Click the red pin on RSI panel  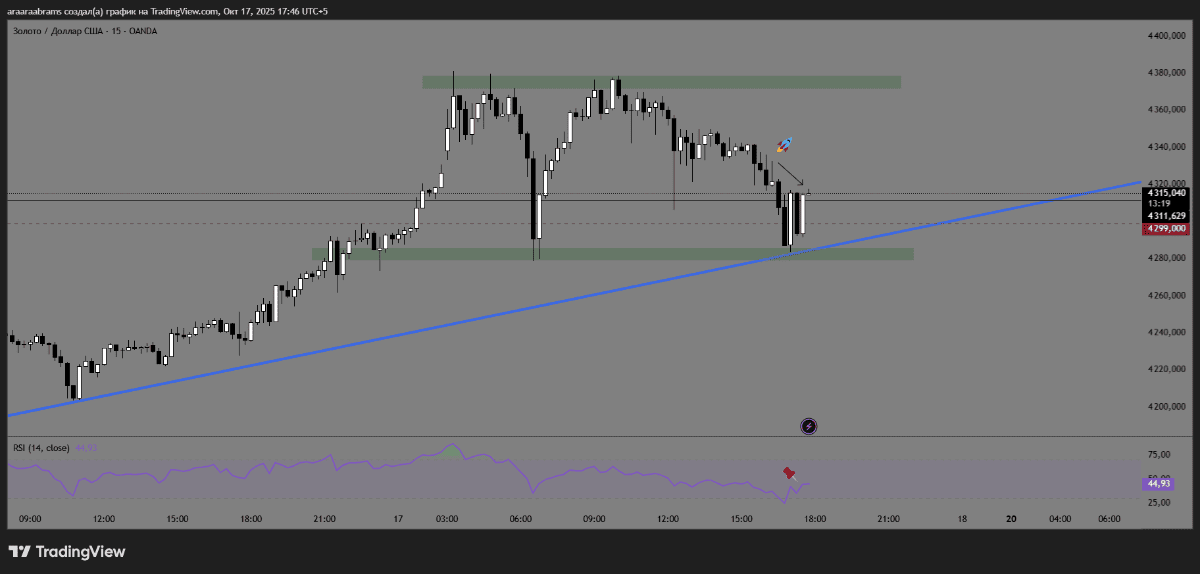tap(789, 471)
